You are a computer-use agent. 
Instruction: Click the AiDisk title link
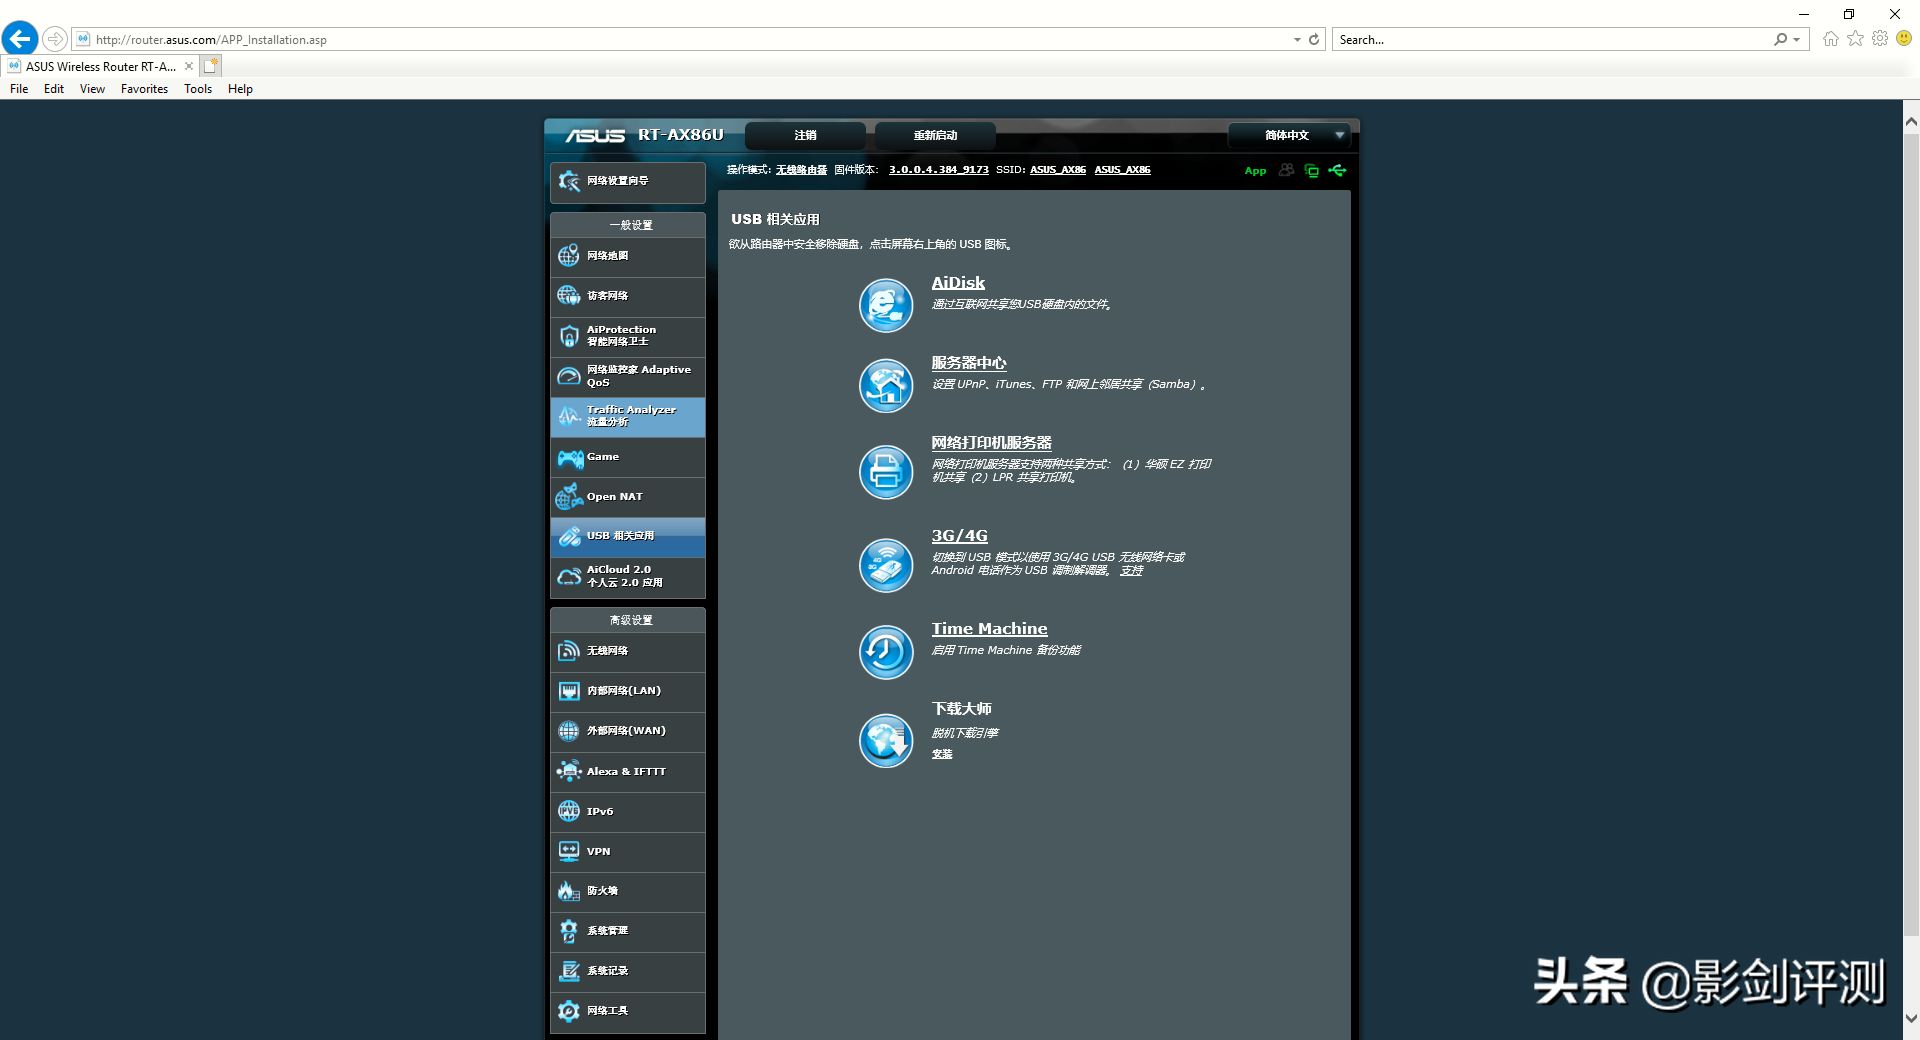coord(958,283)
